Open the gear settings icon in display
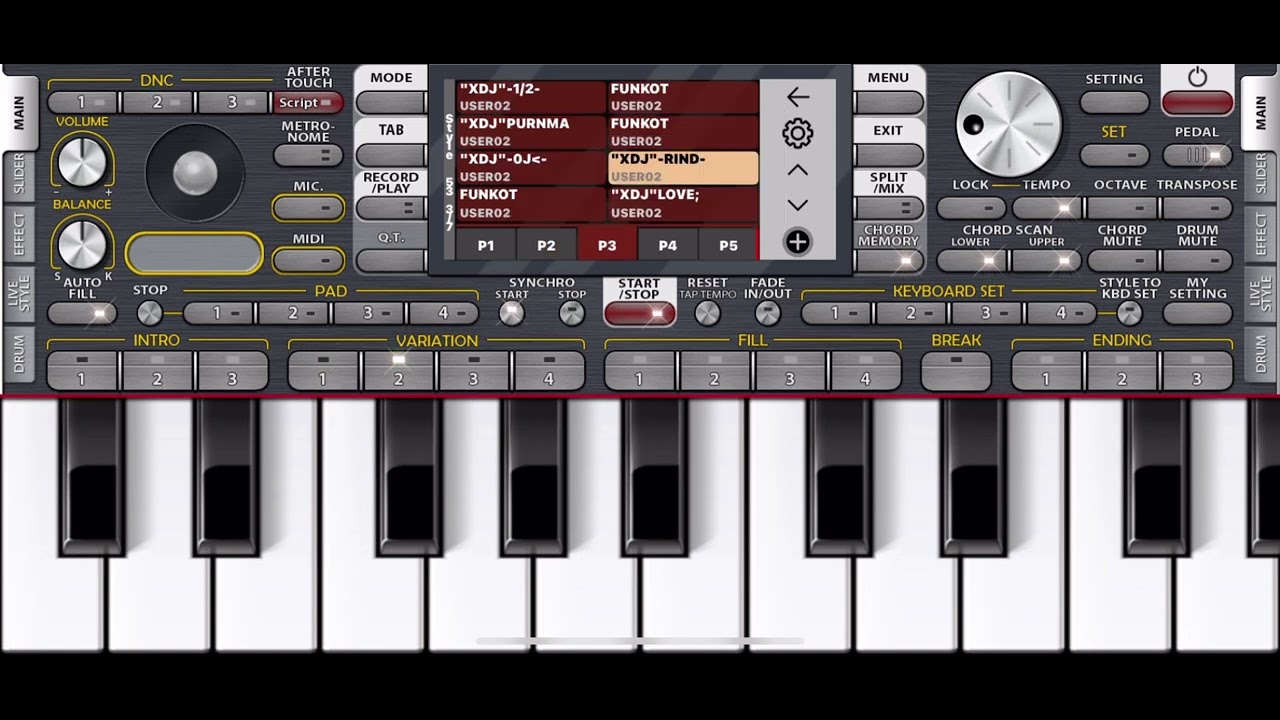This screenshot has height=720, width=1280. pos(797,133)
